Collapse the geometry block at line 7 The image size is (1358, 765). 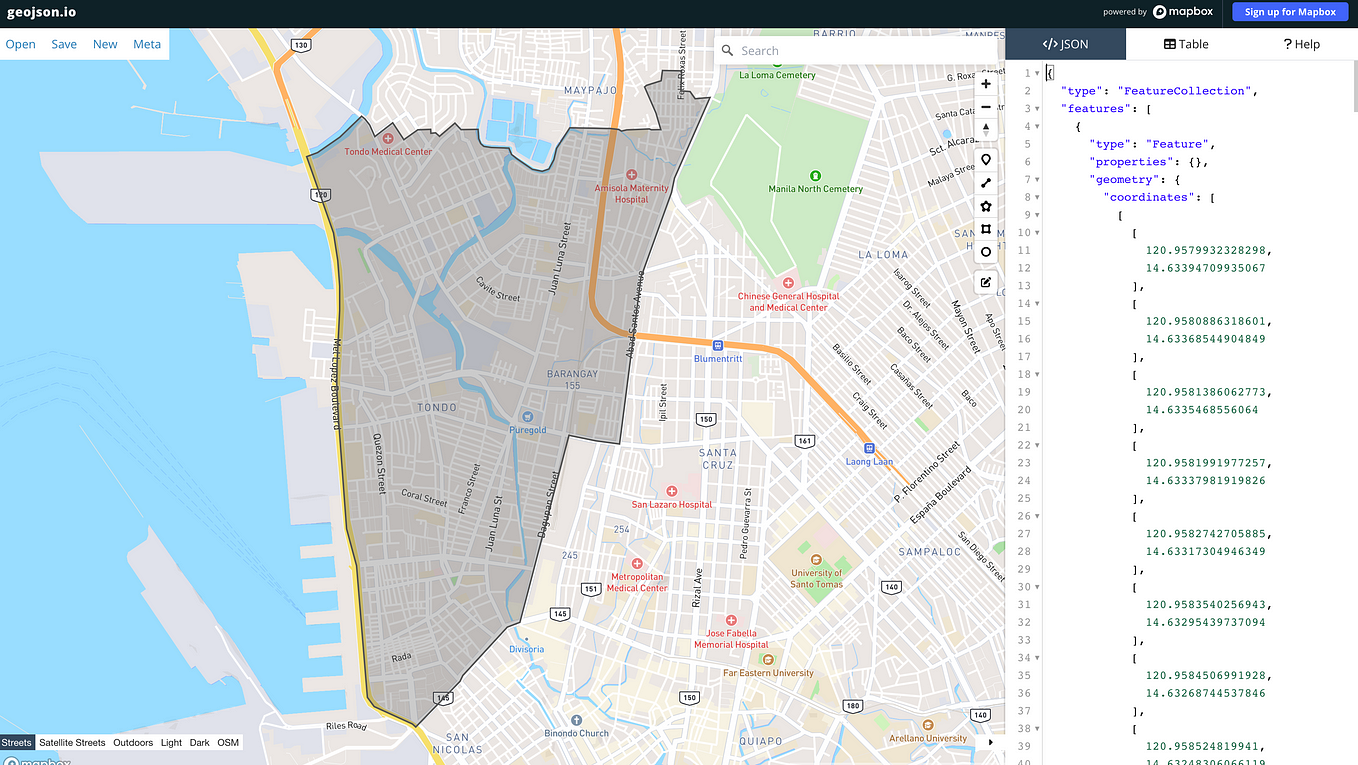1037,180
